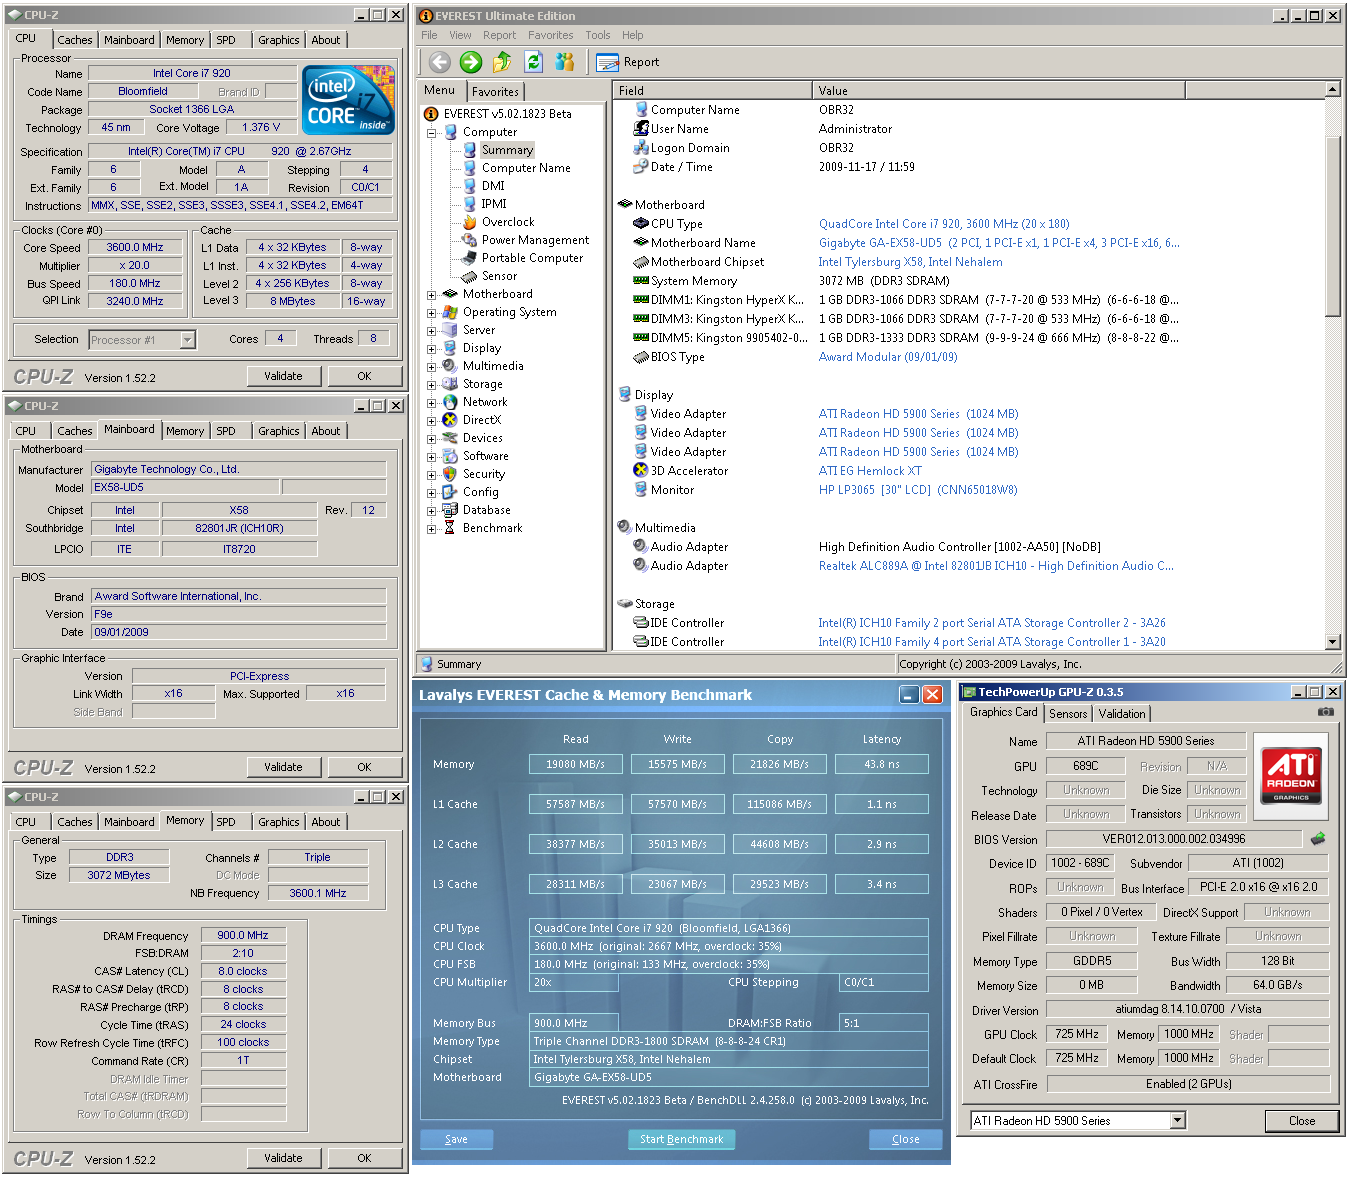Select Power Management in the tree

click(535, 240)
